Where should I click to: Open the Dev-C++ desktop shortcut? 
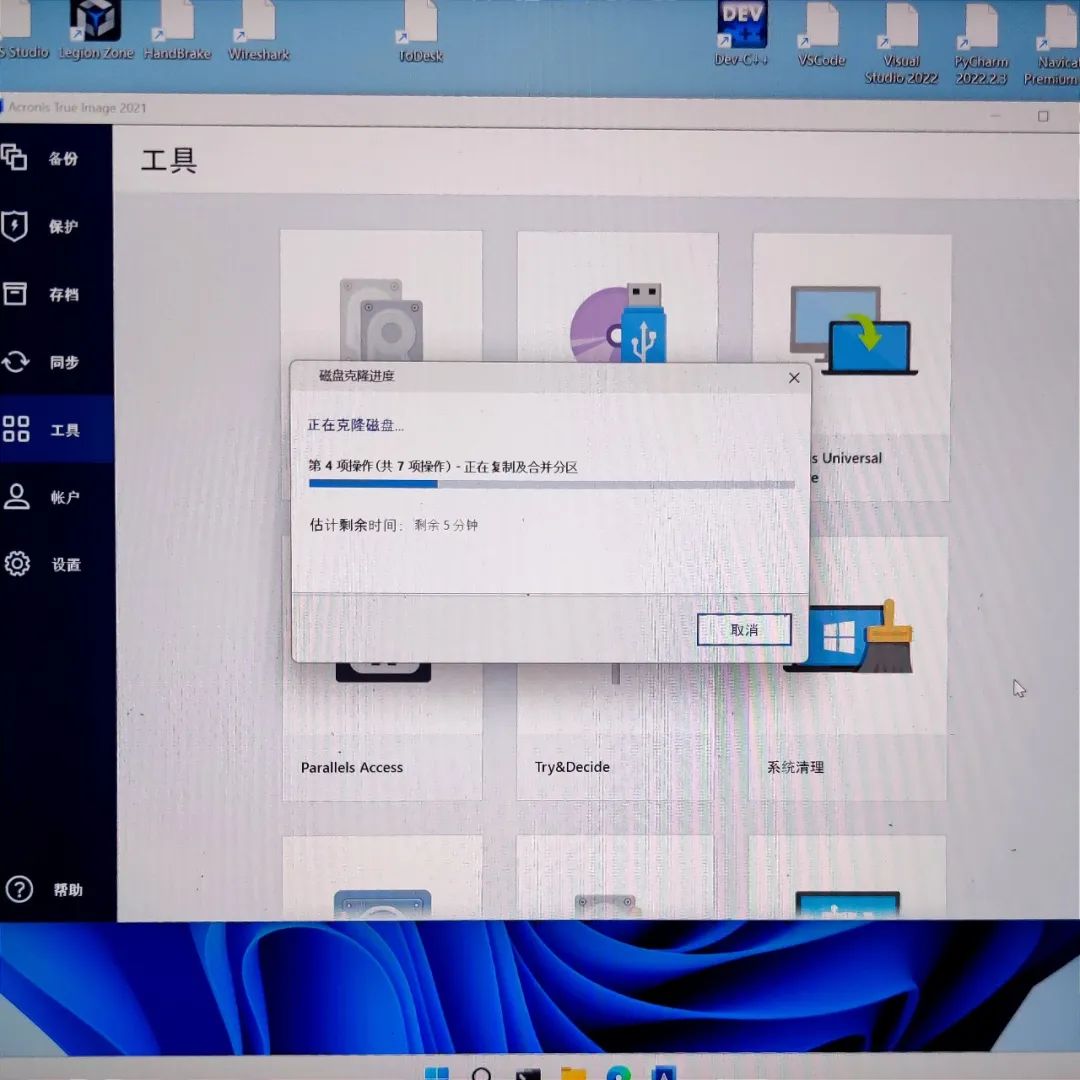click(741, 34)
